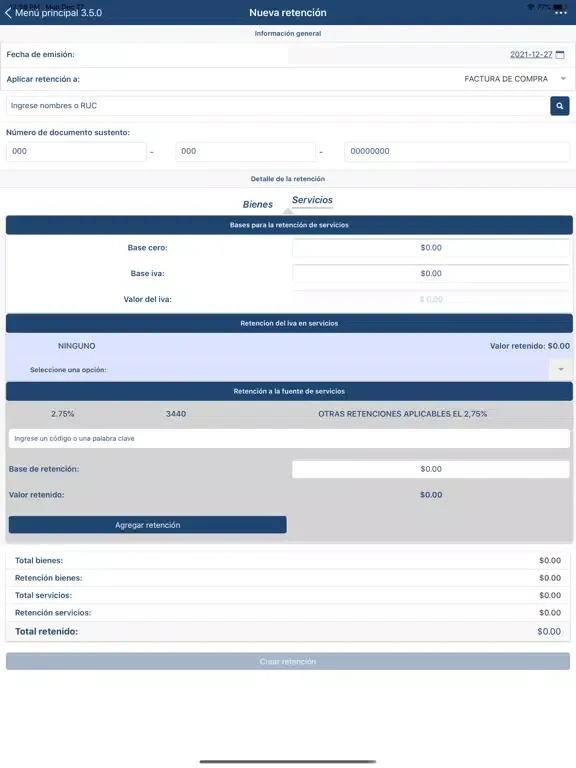Click the 2.75% retention percentage
The width and height of the screenshot is (576, 768).
click(63, 414)
